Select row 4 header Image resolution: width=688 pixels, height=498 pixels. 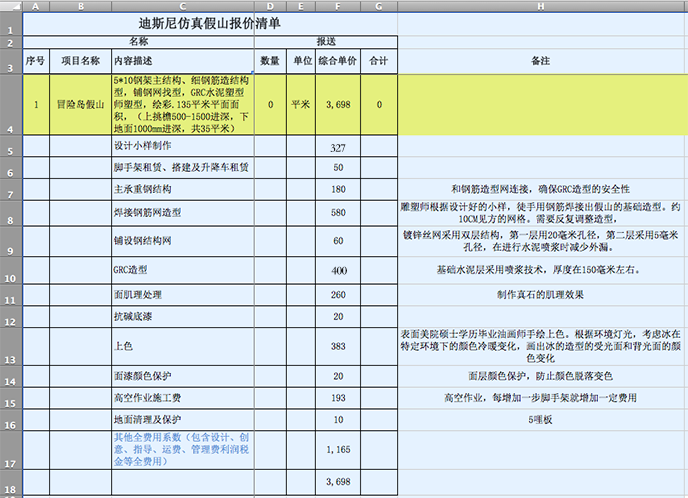pos(10,104)
